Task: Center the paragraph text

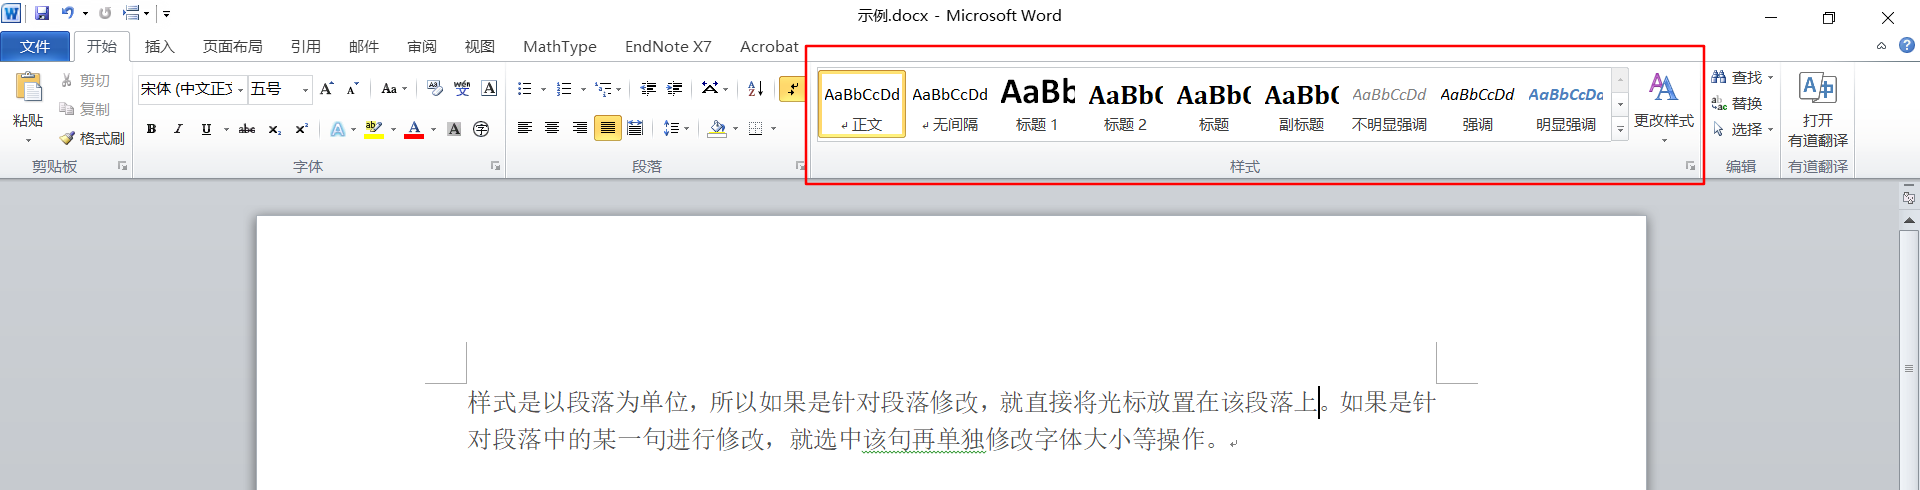Action: 552,128
